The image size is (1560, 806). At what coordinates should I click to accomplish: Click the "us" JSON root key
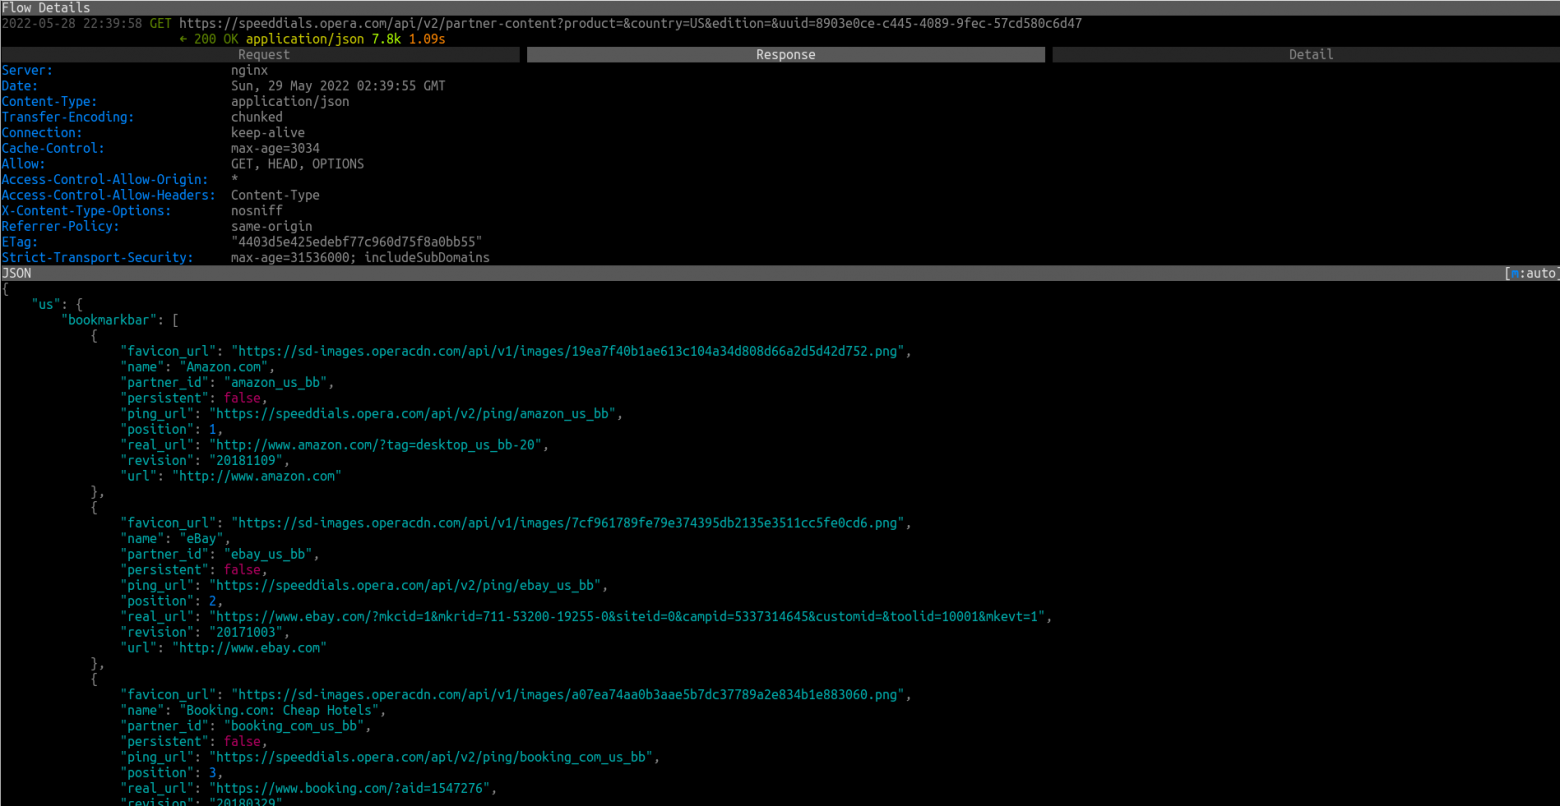tap(46, 304)
